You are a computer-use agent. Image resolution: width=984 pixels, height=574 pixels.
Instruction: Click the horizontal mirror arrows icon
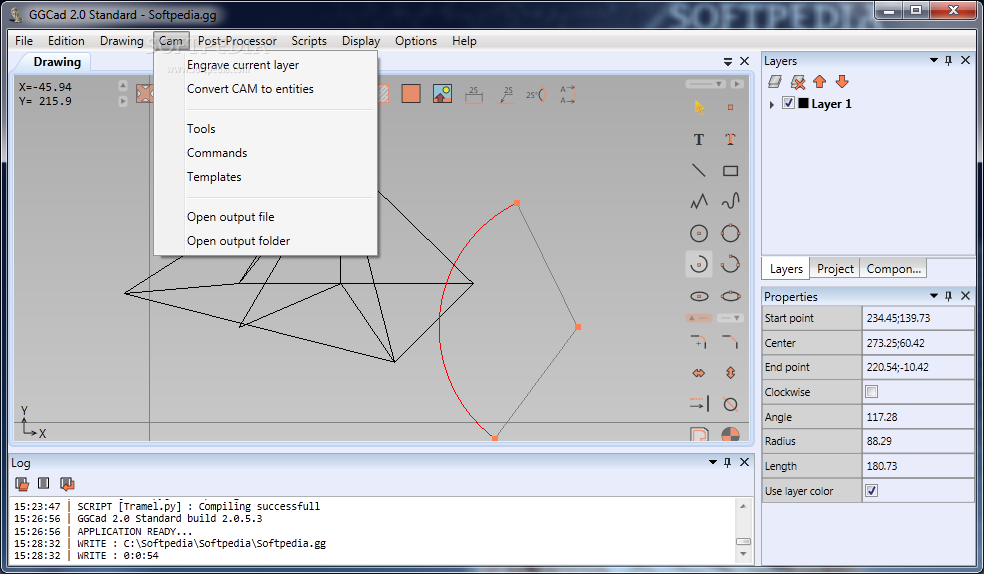point(699,373)
